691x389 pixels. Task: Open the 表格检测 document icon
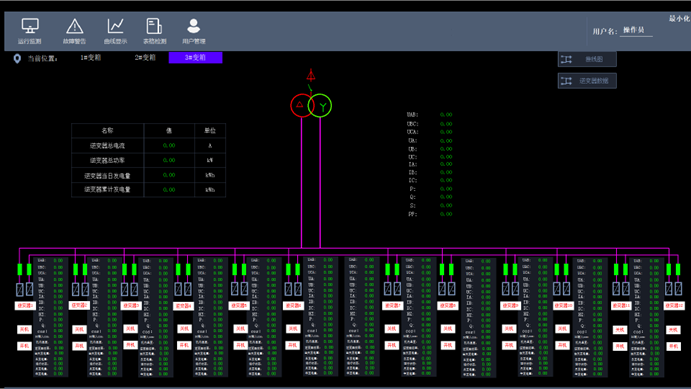coord(154,26)
